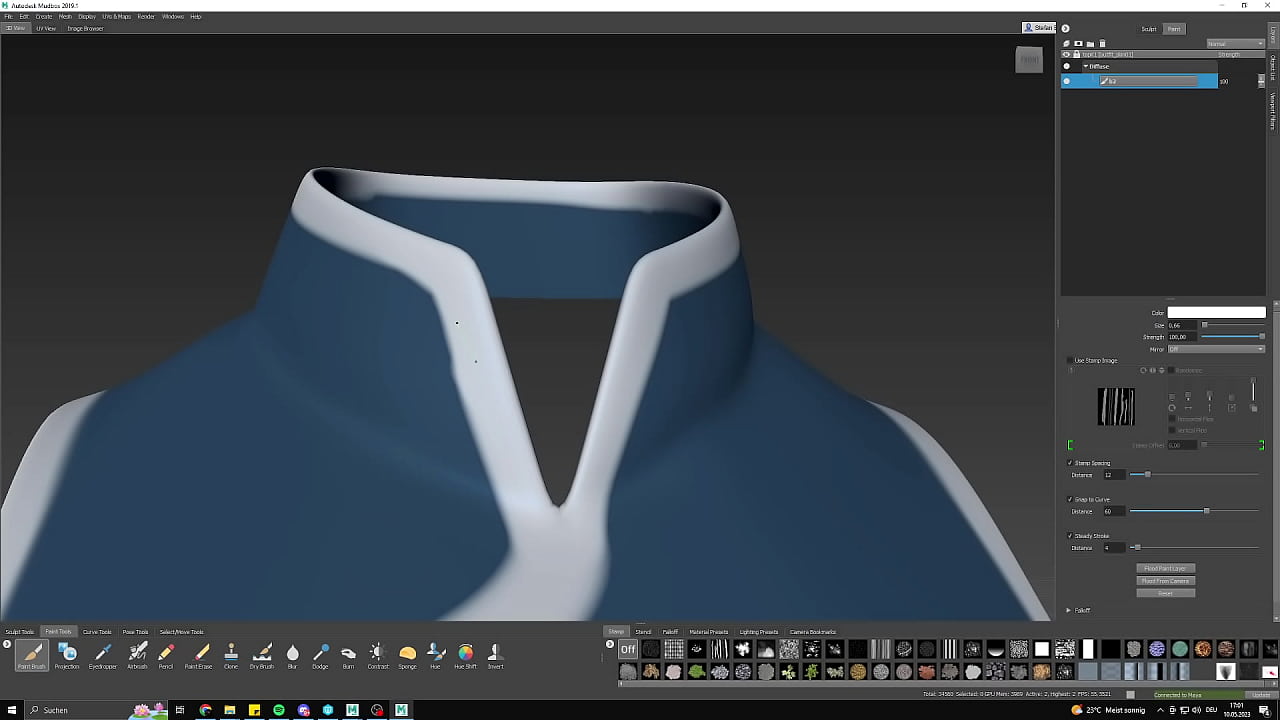Collapse the Diffuse channel group

click(1086, 67)
